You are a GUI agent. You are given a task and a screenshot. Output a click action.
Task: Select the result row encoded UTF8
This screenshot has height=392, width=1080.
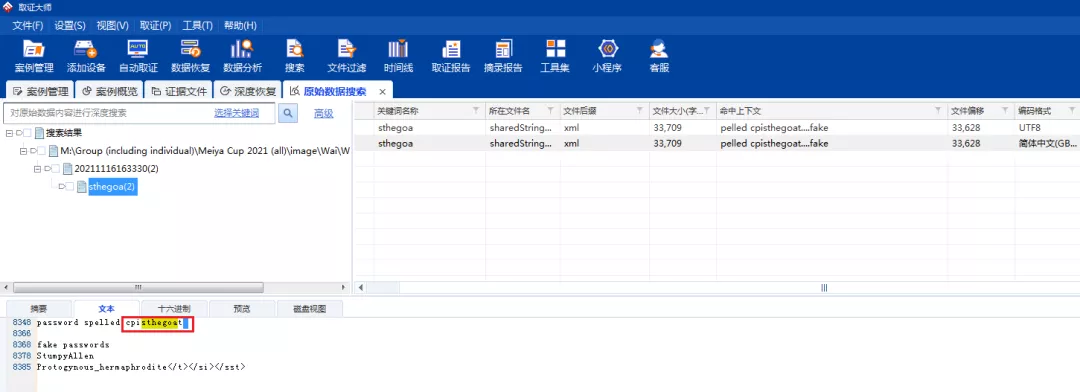[716, 127]
